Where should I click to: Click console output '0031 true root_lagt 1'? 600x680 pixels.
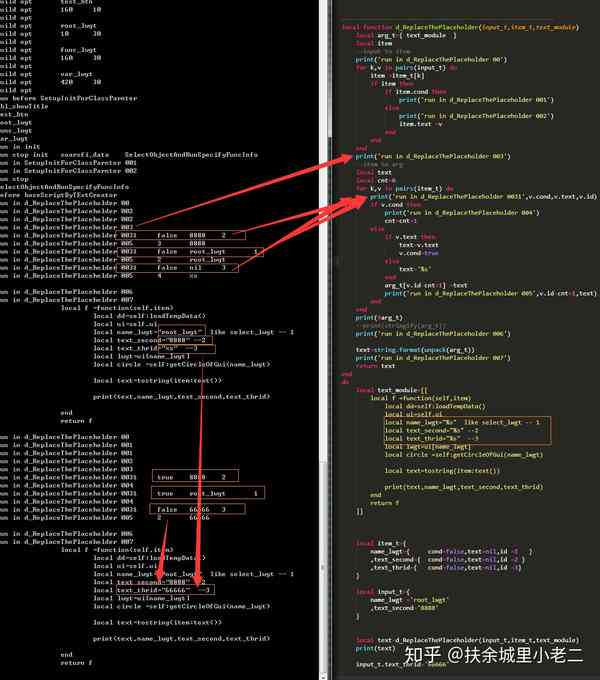(x=208, y=493)
